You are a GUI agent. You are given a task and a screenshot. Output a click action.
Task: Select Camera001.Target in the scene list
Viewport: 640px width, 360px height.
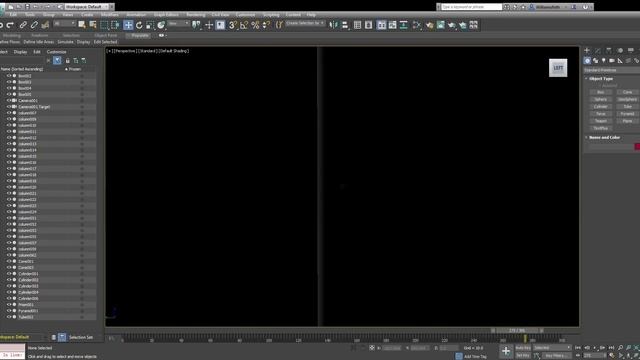(x=34, y=107)
